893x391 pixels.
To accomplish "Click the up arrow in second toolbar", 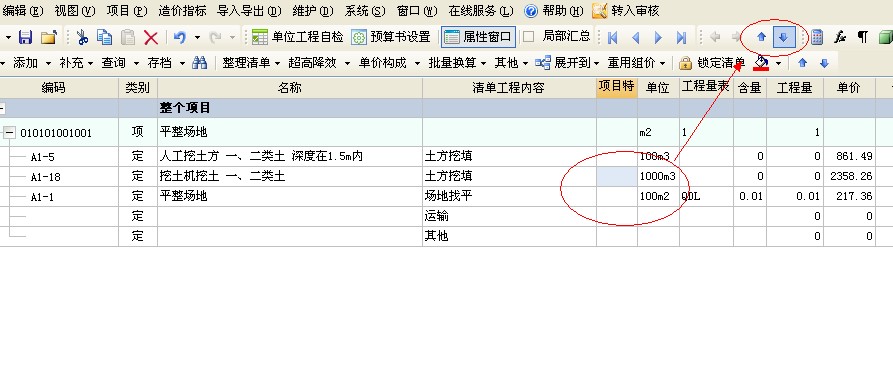I will pos(802,63).
